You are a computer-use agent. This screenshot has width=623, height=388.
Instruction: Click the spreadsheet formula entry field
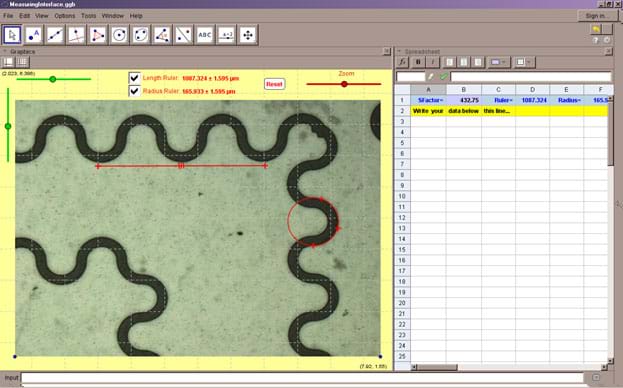[530, 76]
